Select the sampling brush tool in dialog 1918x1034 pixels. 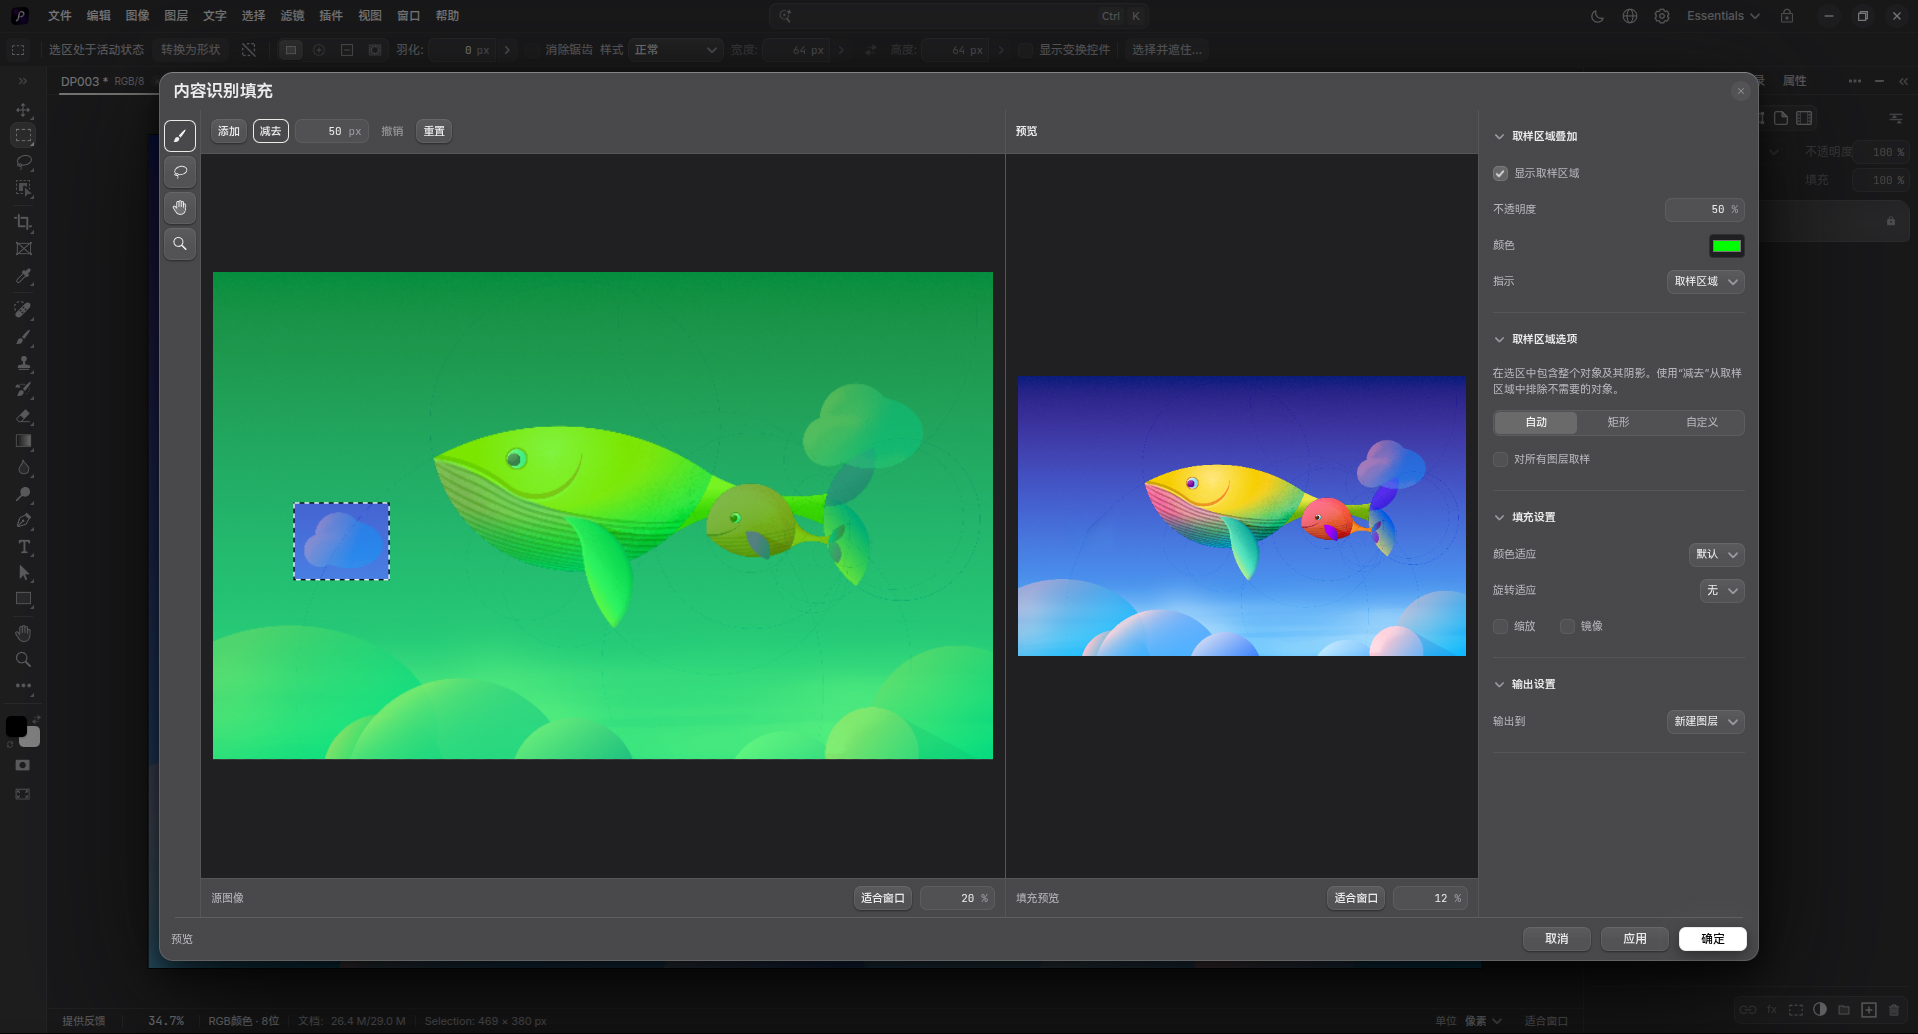pos(180,136)
